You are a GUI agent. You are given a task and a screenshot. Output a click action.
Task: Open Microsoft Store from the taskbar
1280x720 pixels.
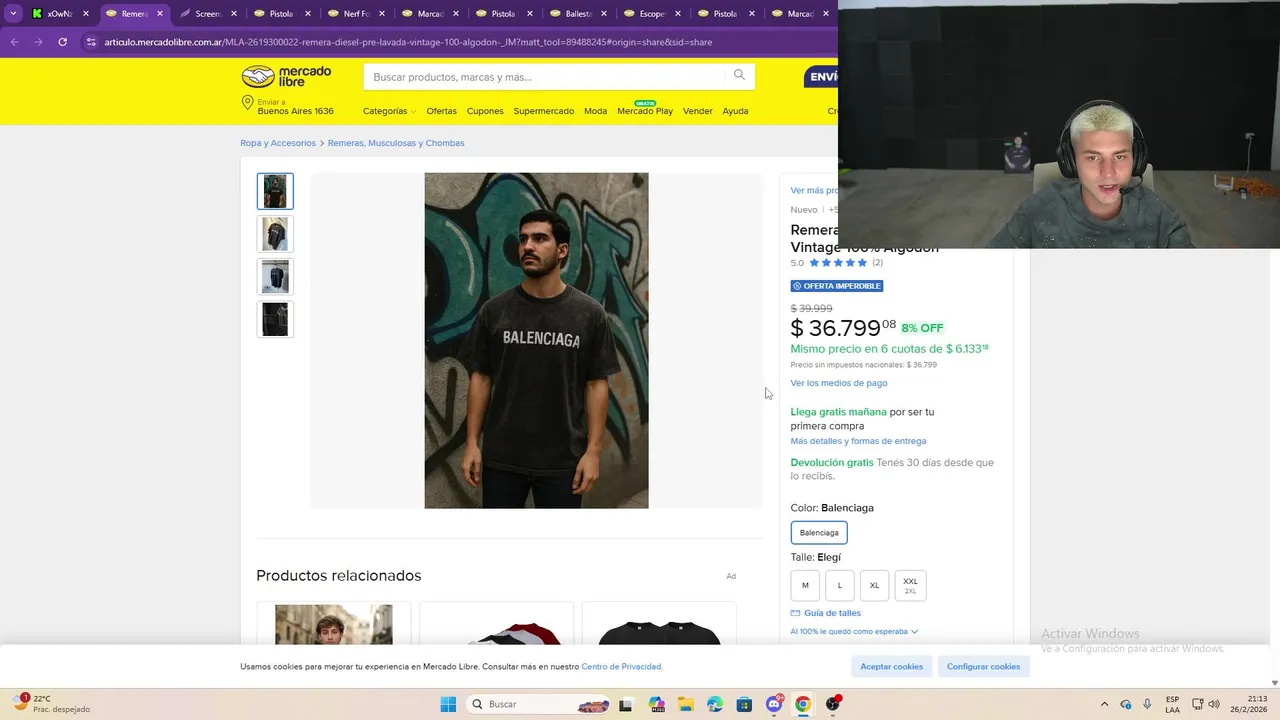point(744,704)
